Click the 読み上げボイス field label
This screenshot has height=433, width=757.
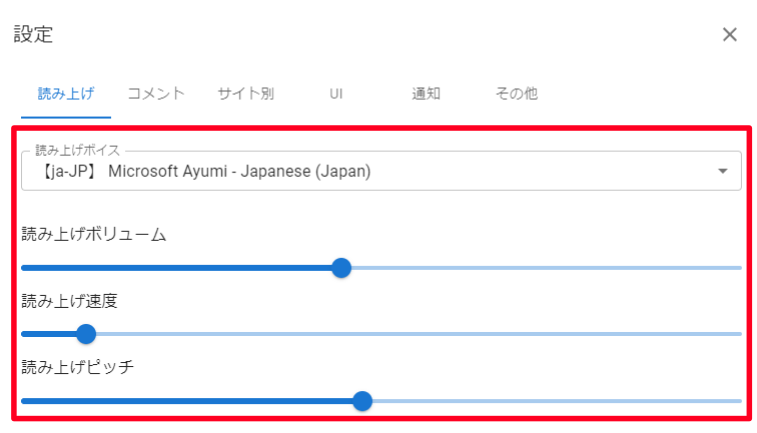coord(77,151)
